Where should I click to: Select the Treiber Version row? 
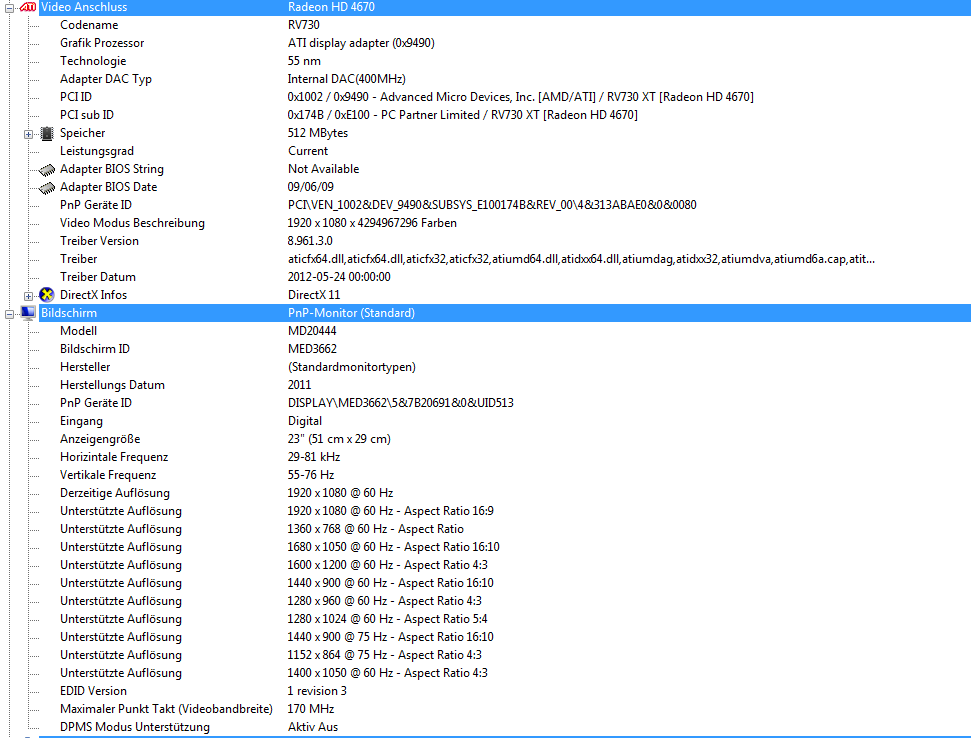point(505,241)
